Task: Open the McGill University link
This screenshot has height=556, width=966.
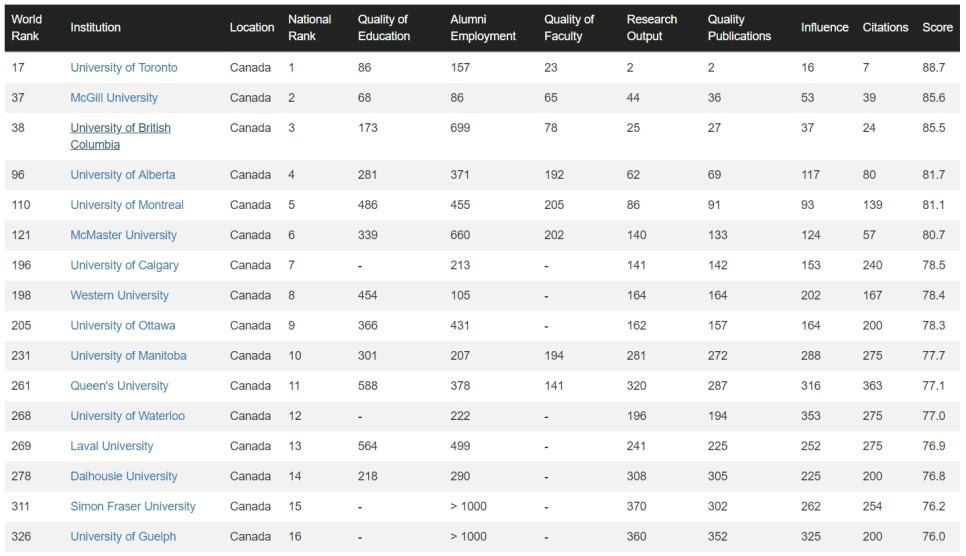Action: point(114,98)
